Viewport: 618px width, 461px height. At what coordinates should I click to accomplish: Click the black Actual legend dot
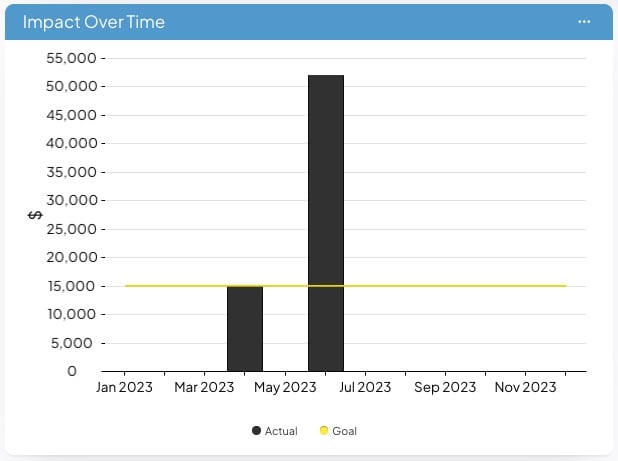(256, 431)
